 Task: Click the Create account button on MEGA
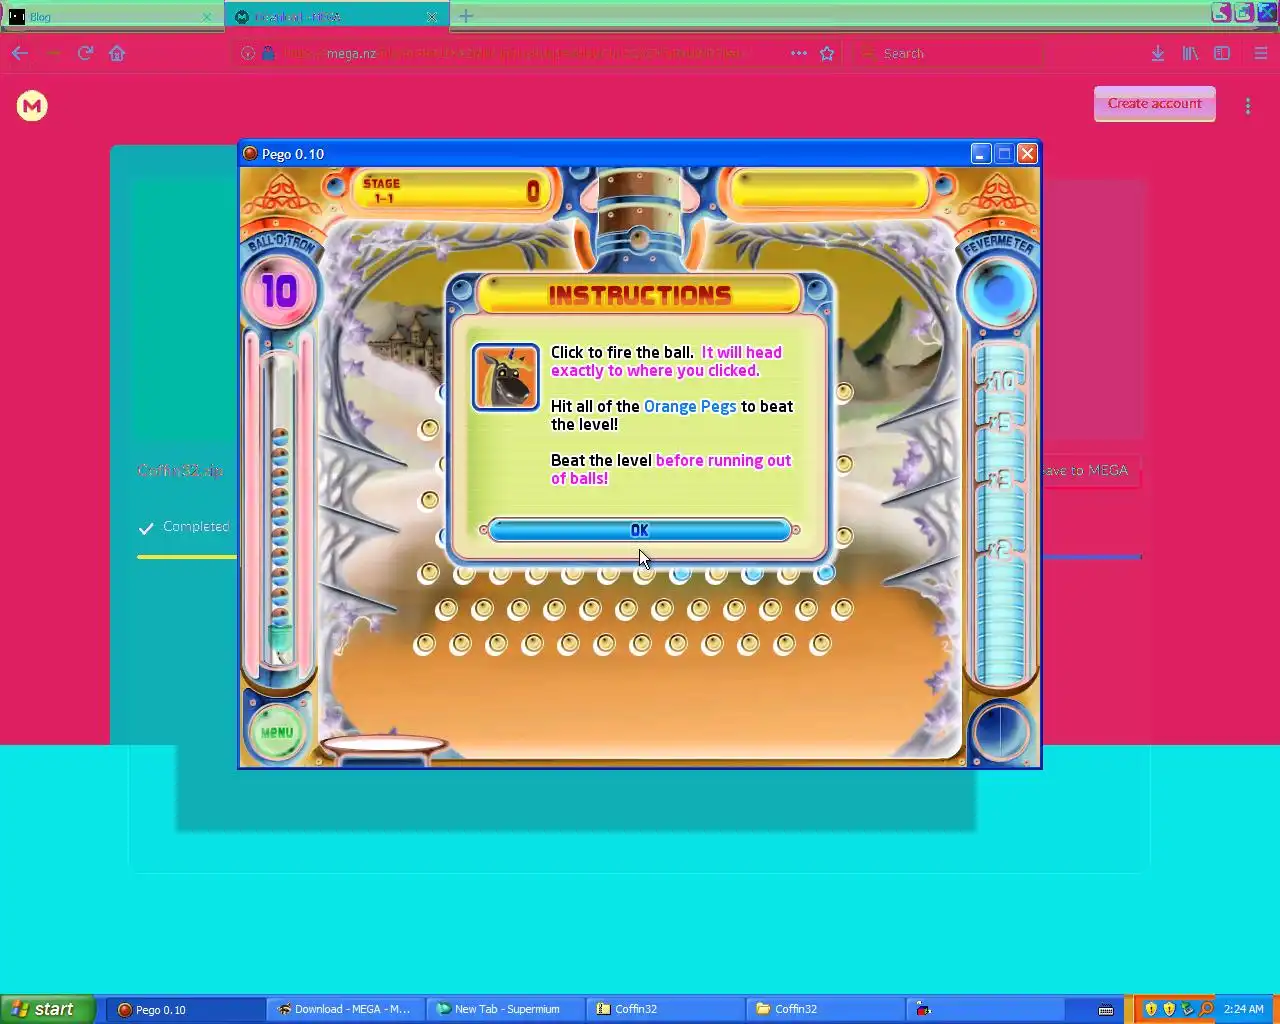coord(1154,103)
